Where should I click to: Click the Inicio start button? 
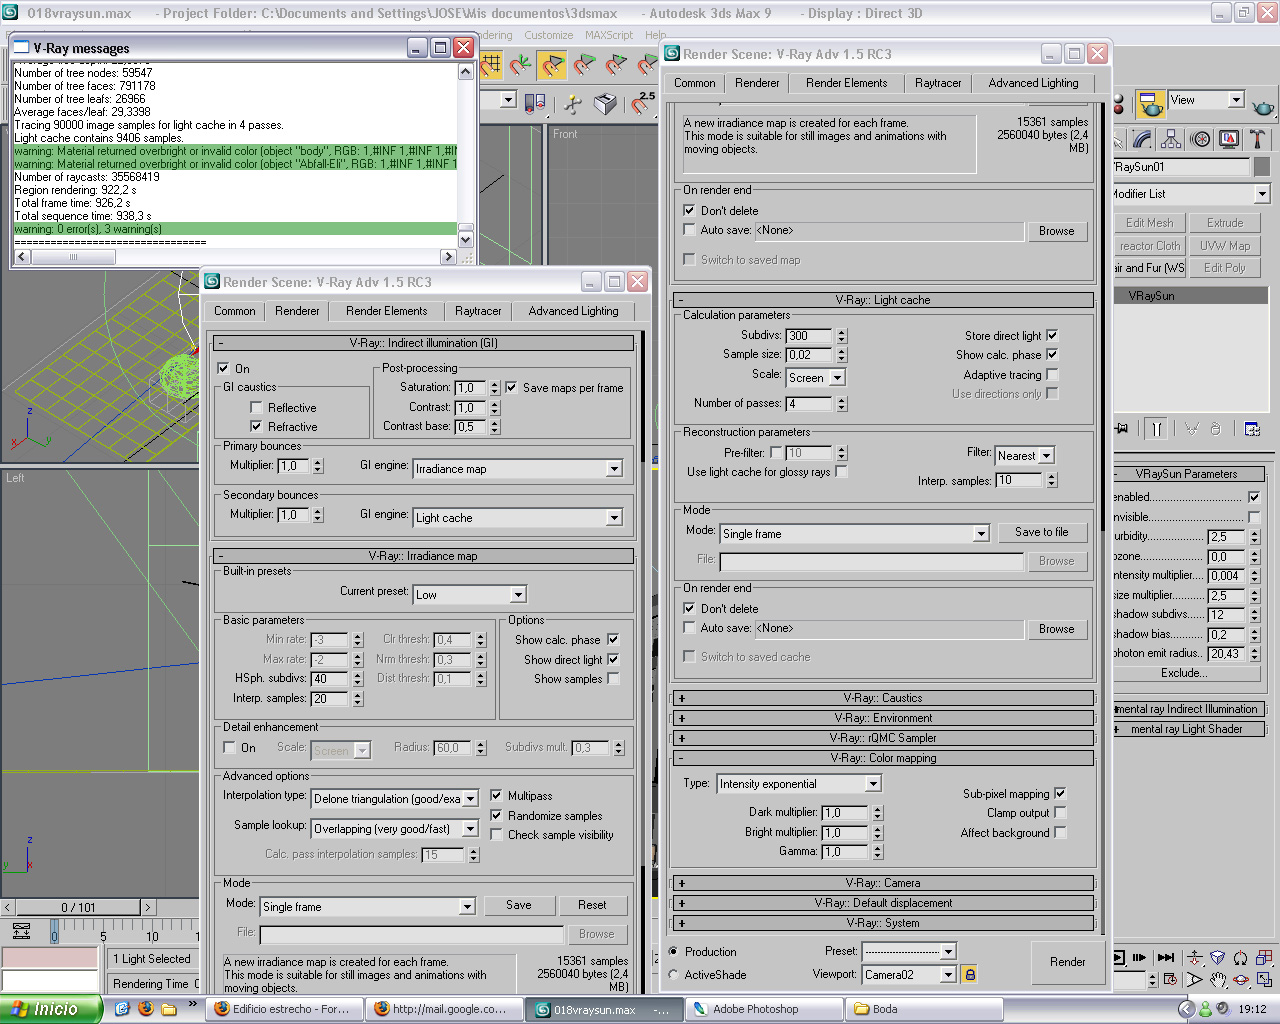(x=50, y=1009)
